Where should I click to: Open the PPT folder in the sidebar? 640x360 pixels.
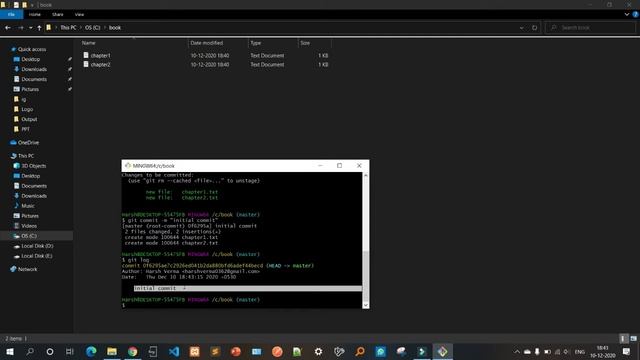pyautogui.click(x=25, y=129)
